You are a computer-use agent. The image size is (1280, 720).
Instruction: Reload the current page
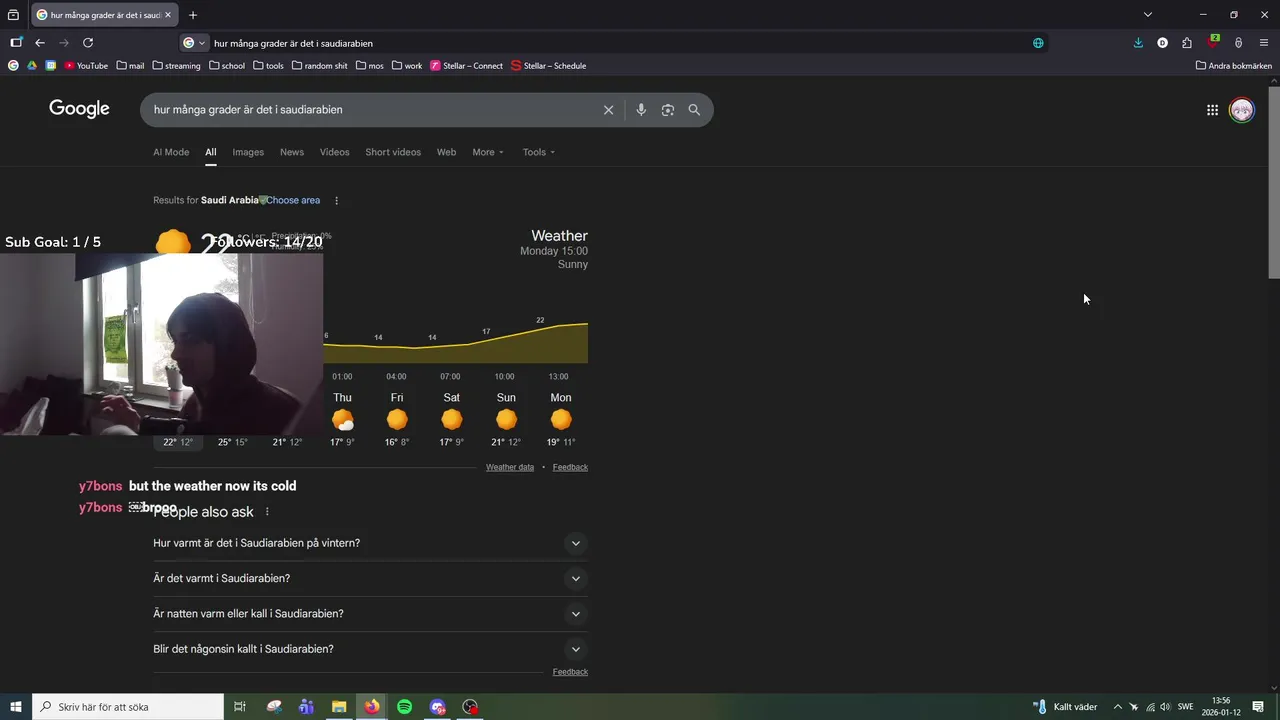[88, 43]
